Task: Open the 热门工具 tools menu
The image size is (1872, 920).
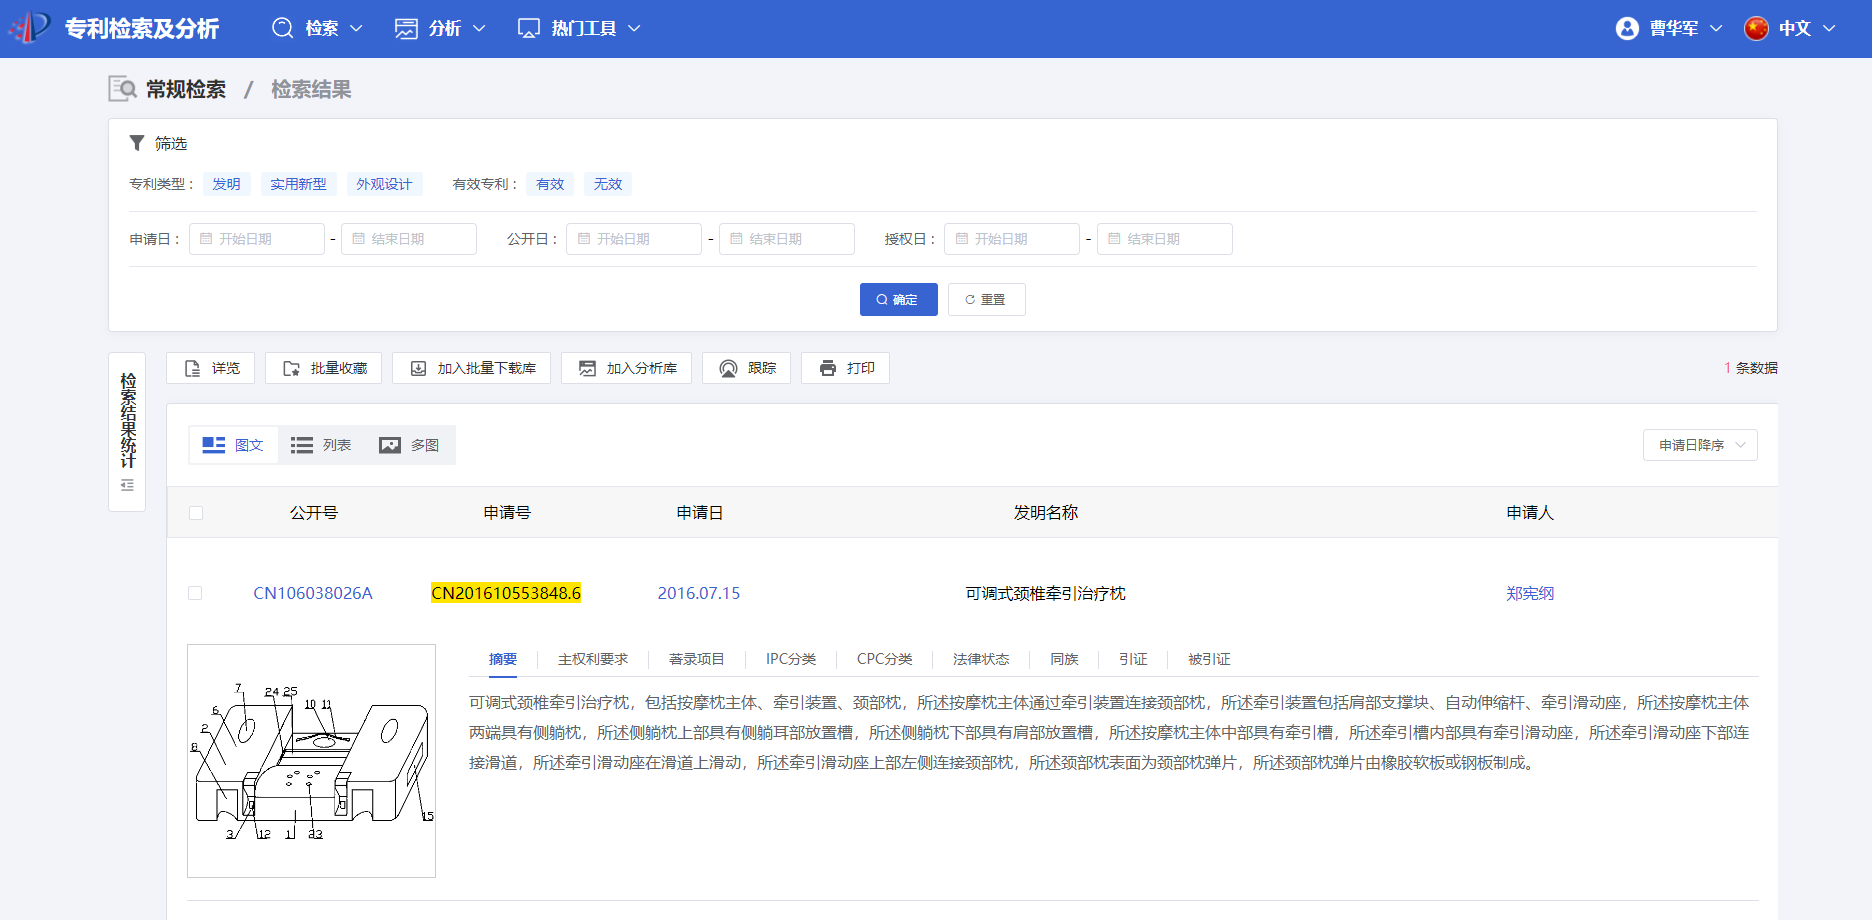Action: 579,28
